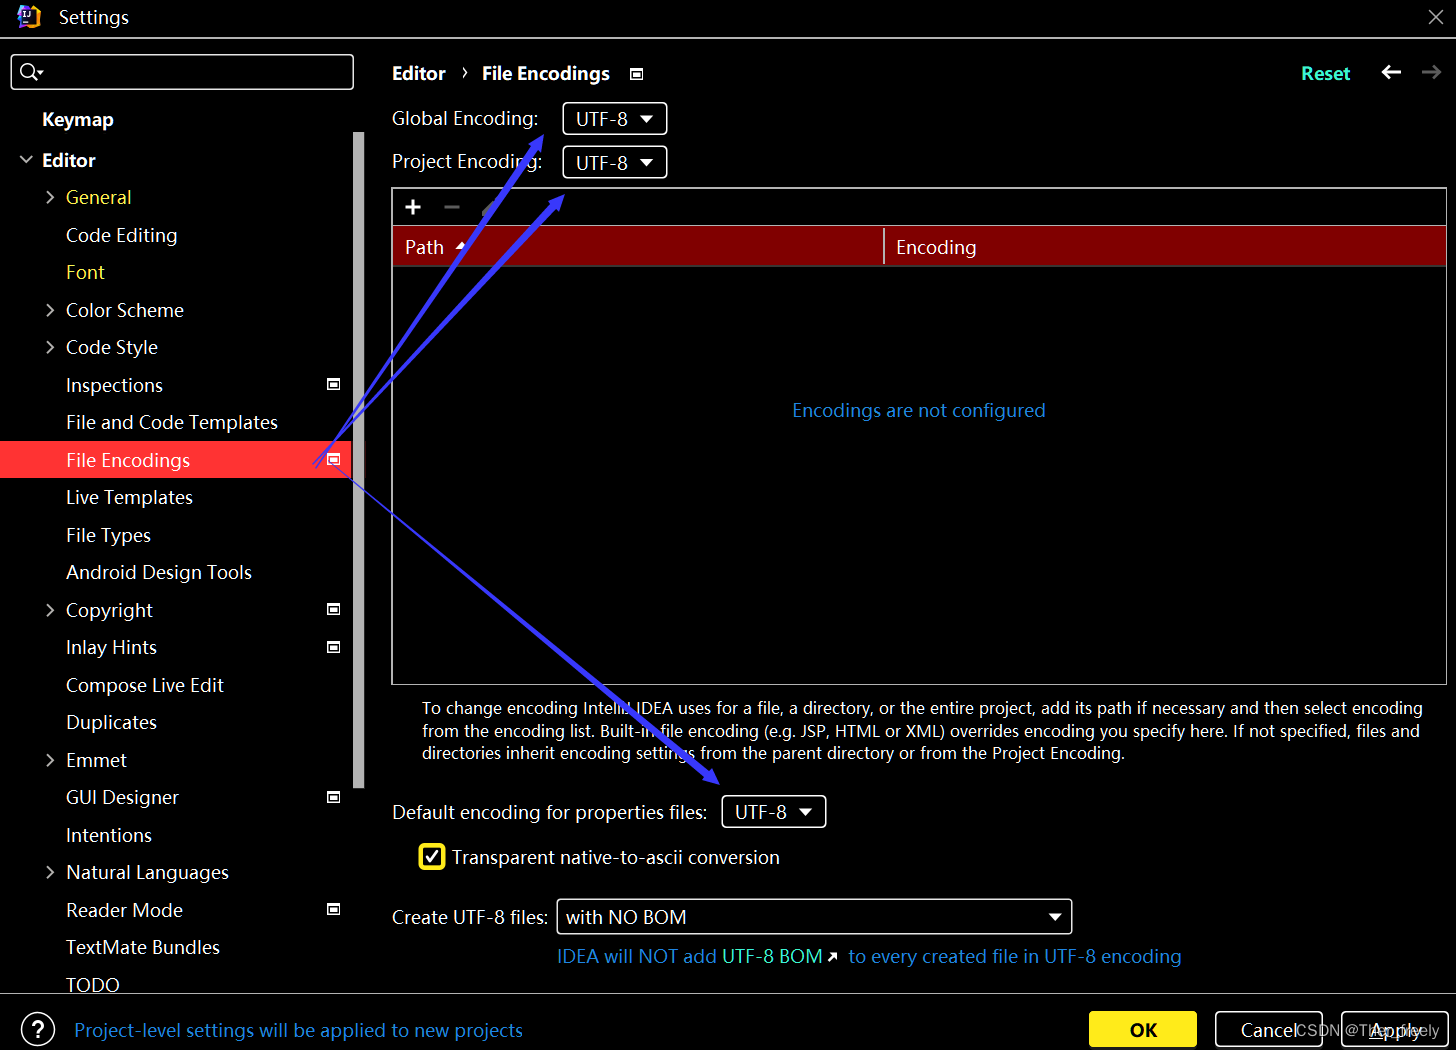Click project-level icon on Inspections row

[x=334, y=384]
